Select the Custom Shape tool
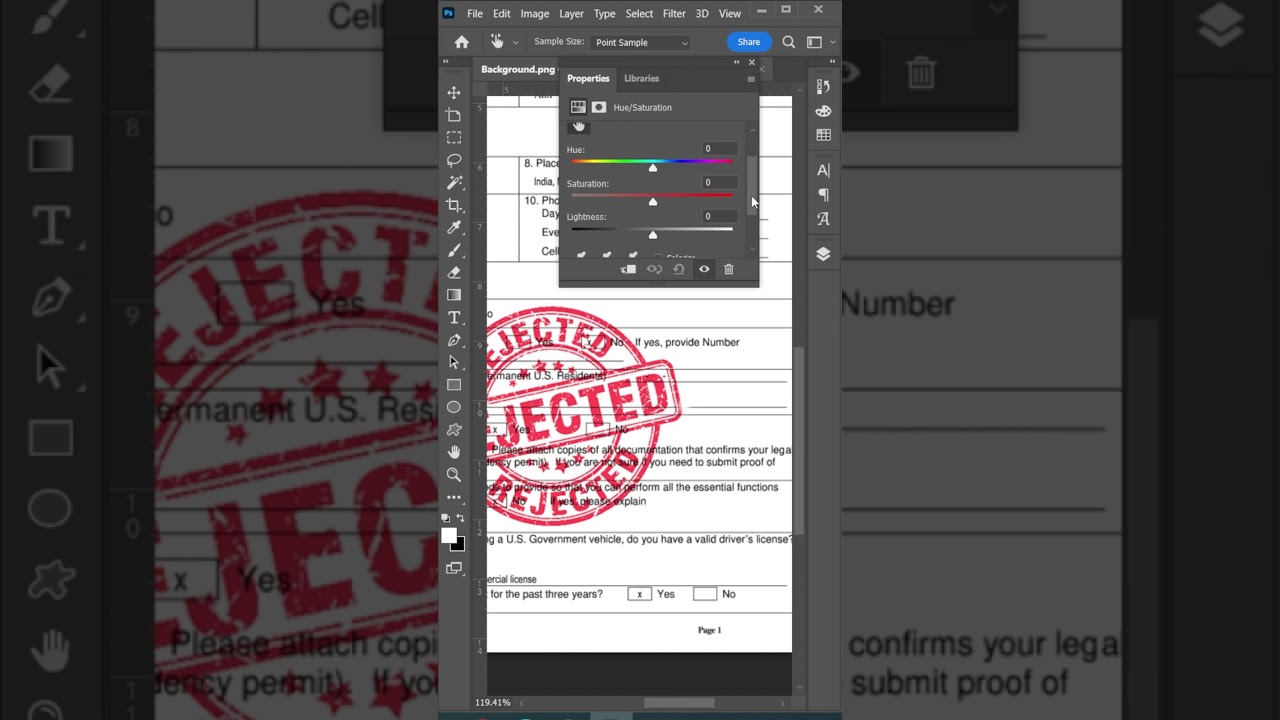1280x720 pixels. point(454,430)
